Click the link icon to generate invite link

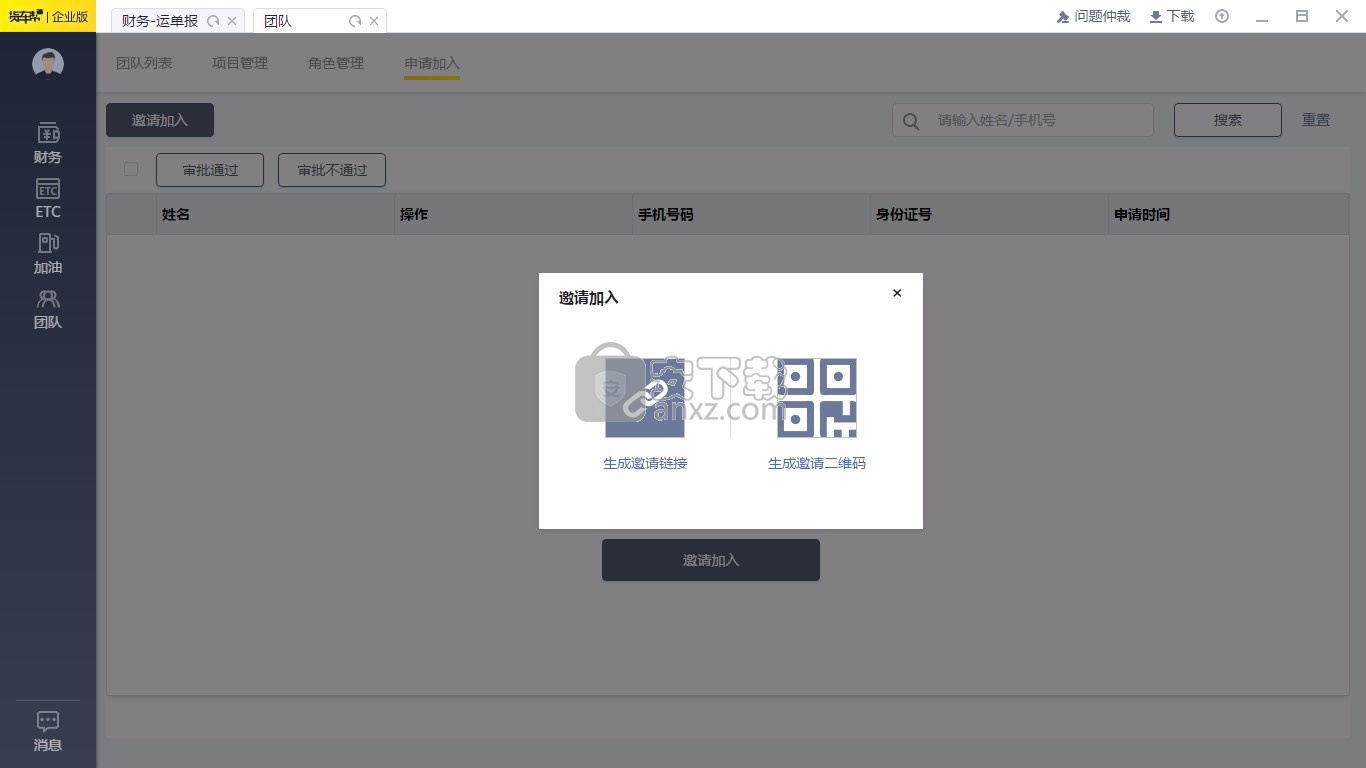tap(645, 398)
